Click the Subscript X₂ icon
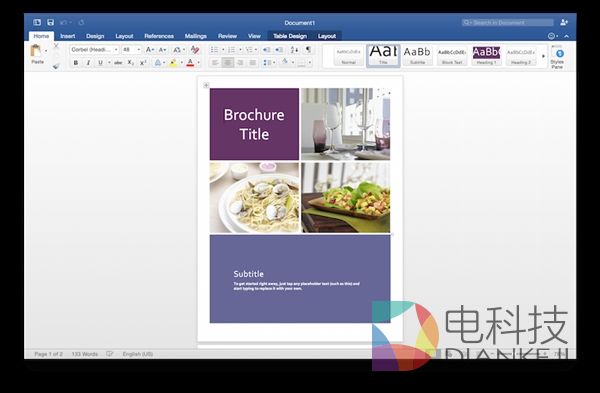The width and height of the screenshot is (600, 393). tap(130, 63)
